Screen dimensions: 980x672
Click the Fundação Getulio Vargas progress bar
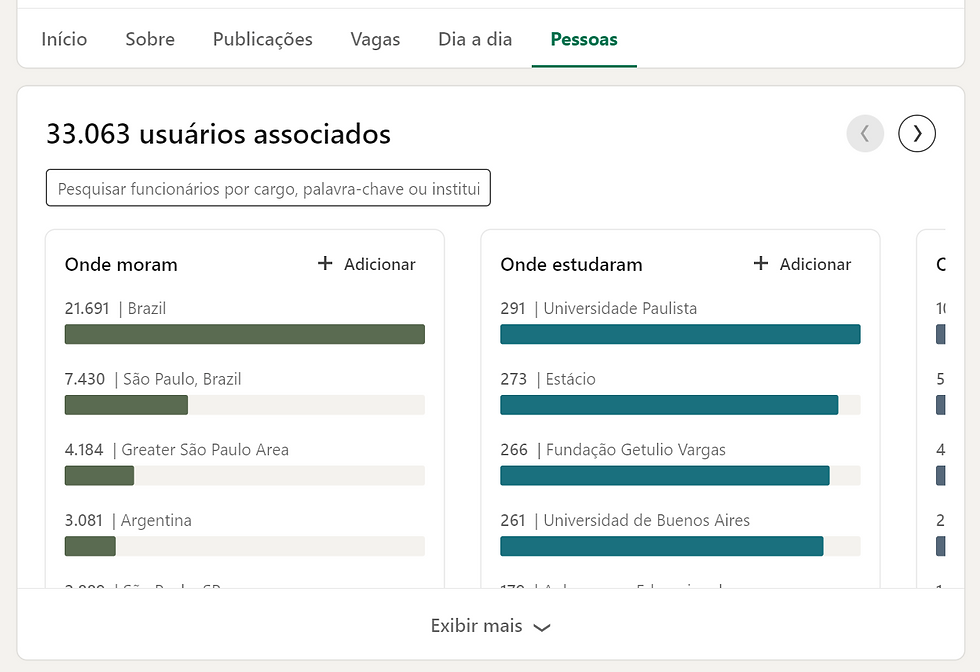663,476
